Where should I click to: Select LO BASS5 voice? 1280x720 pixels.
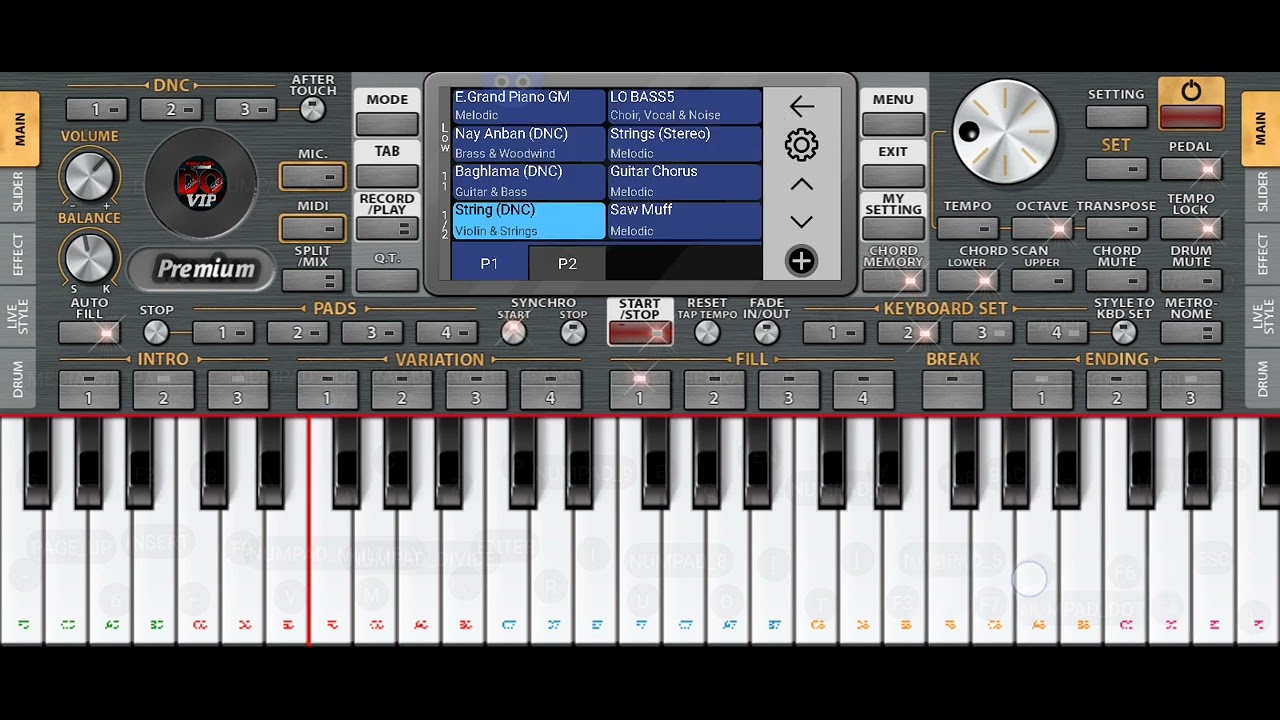pos(685,106)
